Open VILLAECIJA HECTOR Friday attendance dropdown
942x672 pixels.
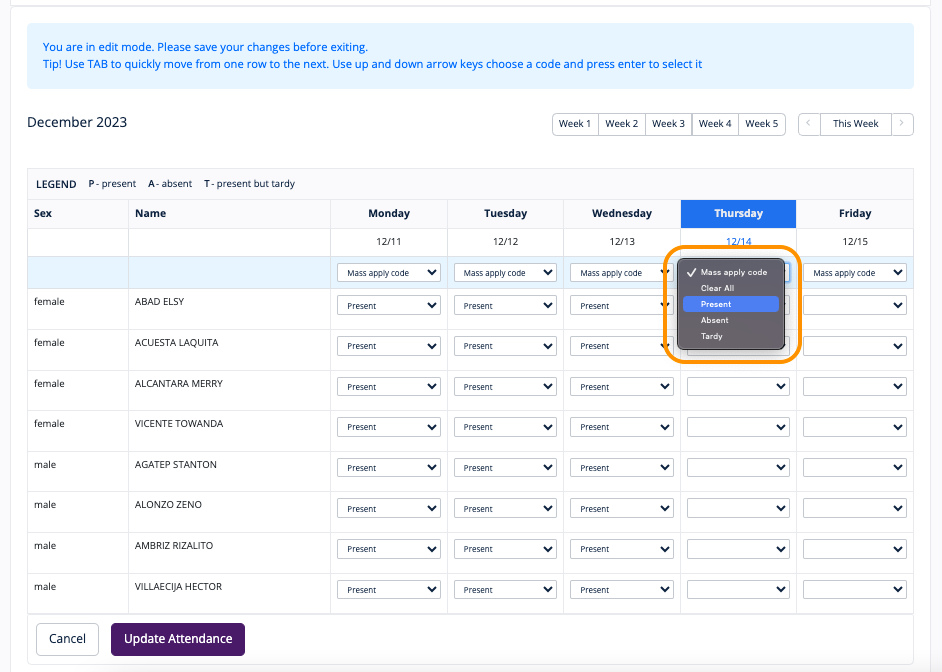click(855, 590)
